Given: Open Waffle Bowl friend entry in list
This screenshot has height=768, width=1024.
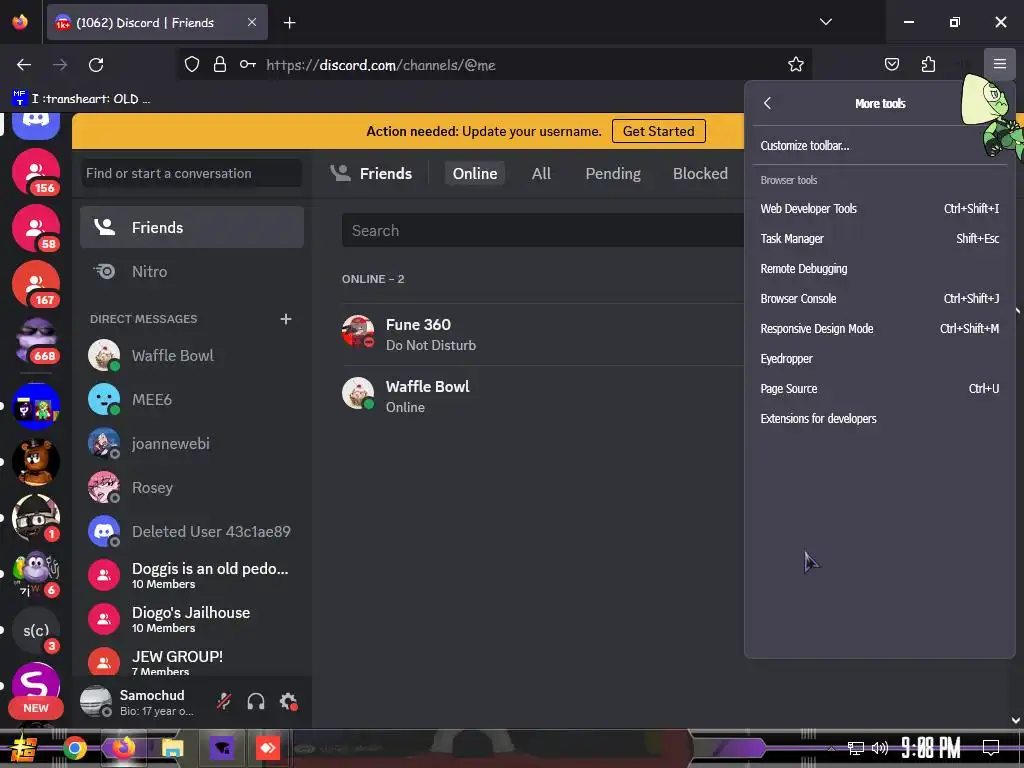Looking at the screenshot, I should point(542,396).
